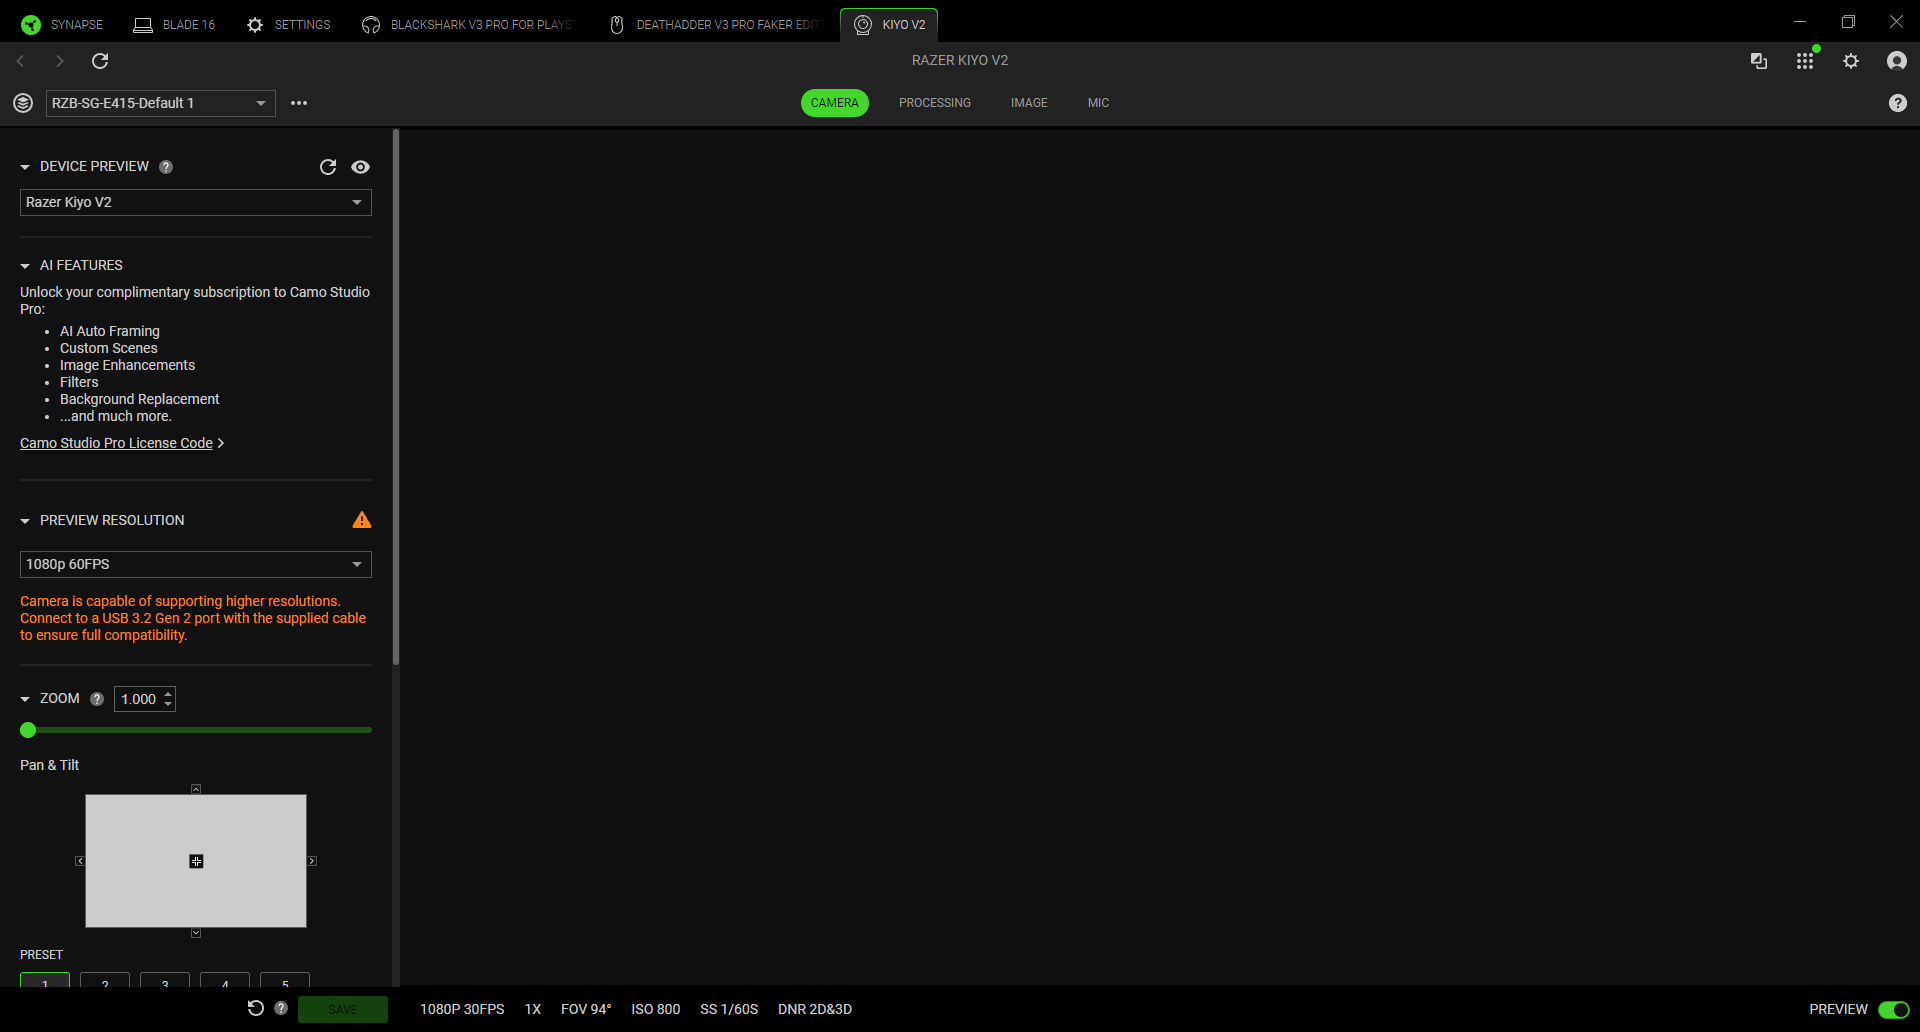Click the Zoom help question icon
Screen dimensions: 1920x1032
click(97, 699)
